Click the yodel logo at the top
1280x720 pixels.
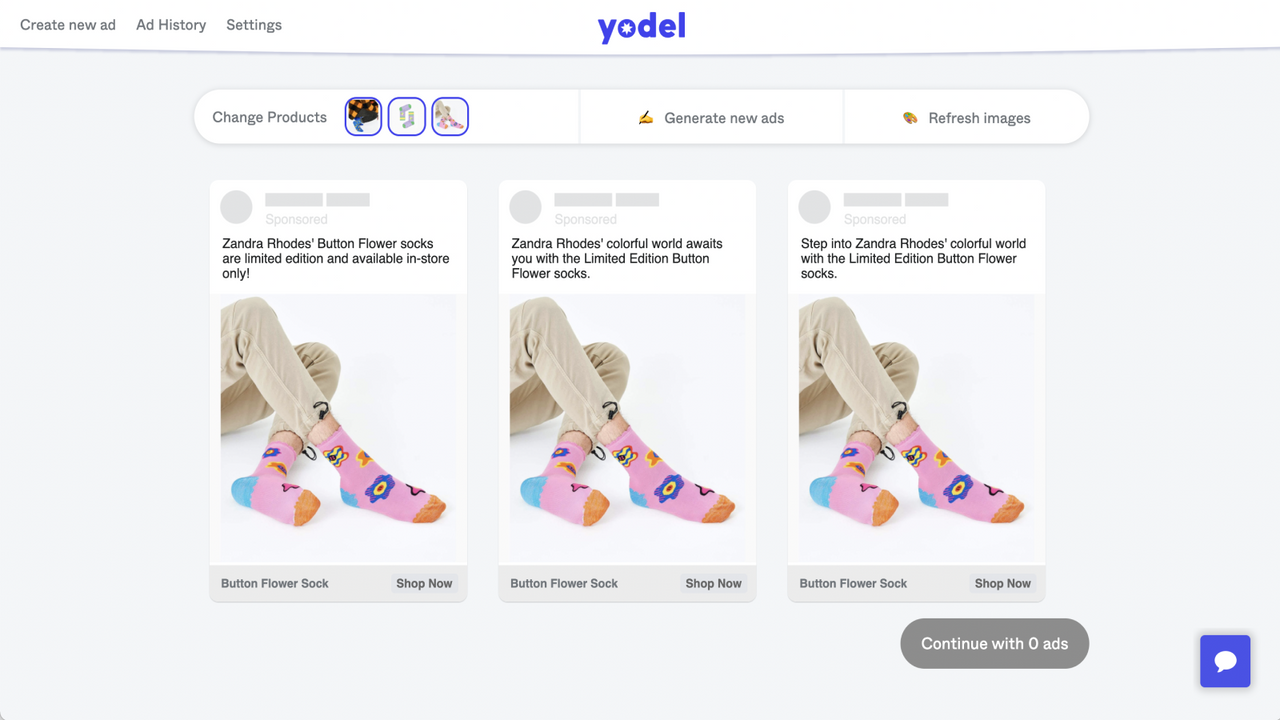coord(641,27)
